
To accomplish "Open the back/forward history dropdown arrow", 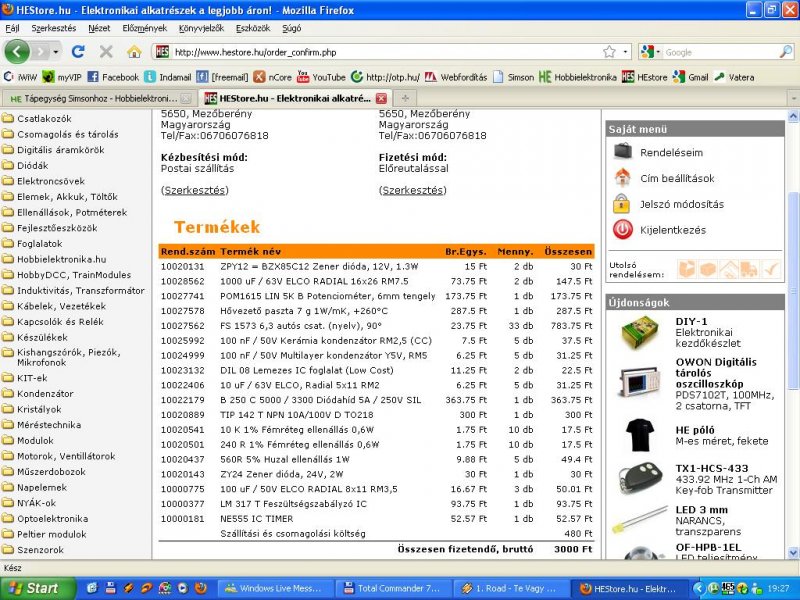I will (x=56, y=52).
